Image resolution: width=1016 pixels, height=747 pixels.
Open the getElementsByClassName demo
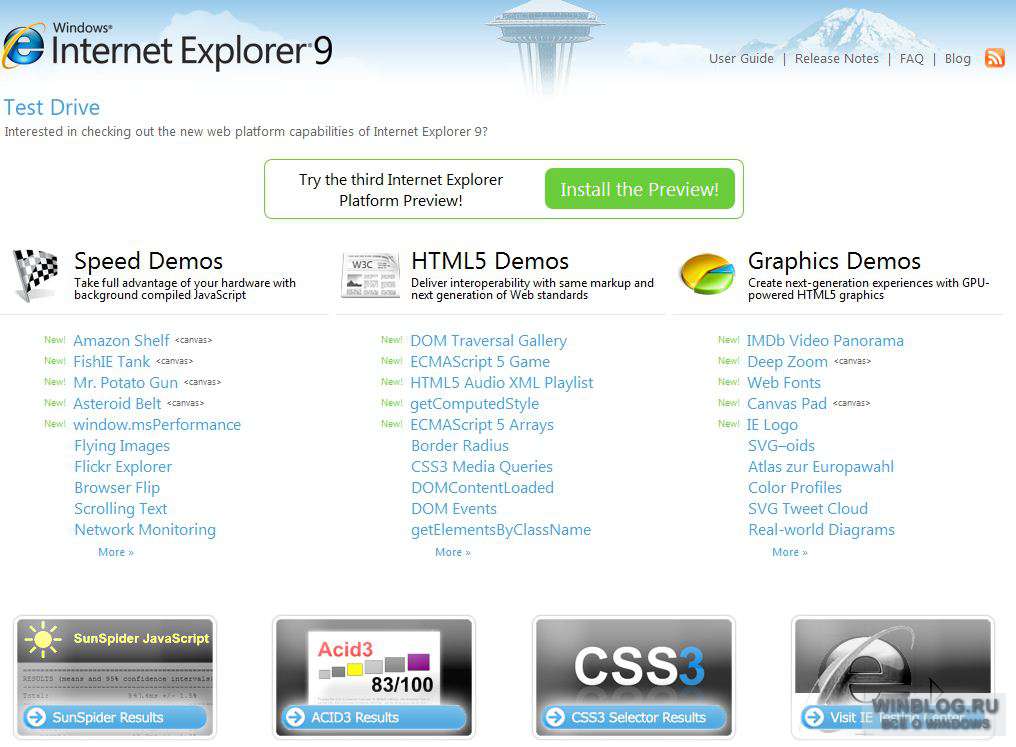click(x=501, y=529)
